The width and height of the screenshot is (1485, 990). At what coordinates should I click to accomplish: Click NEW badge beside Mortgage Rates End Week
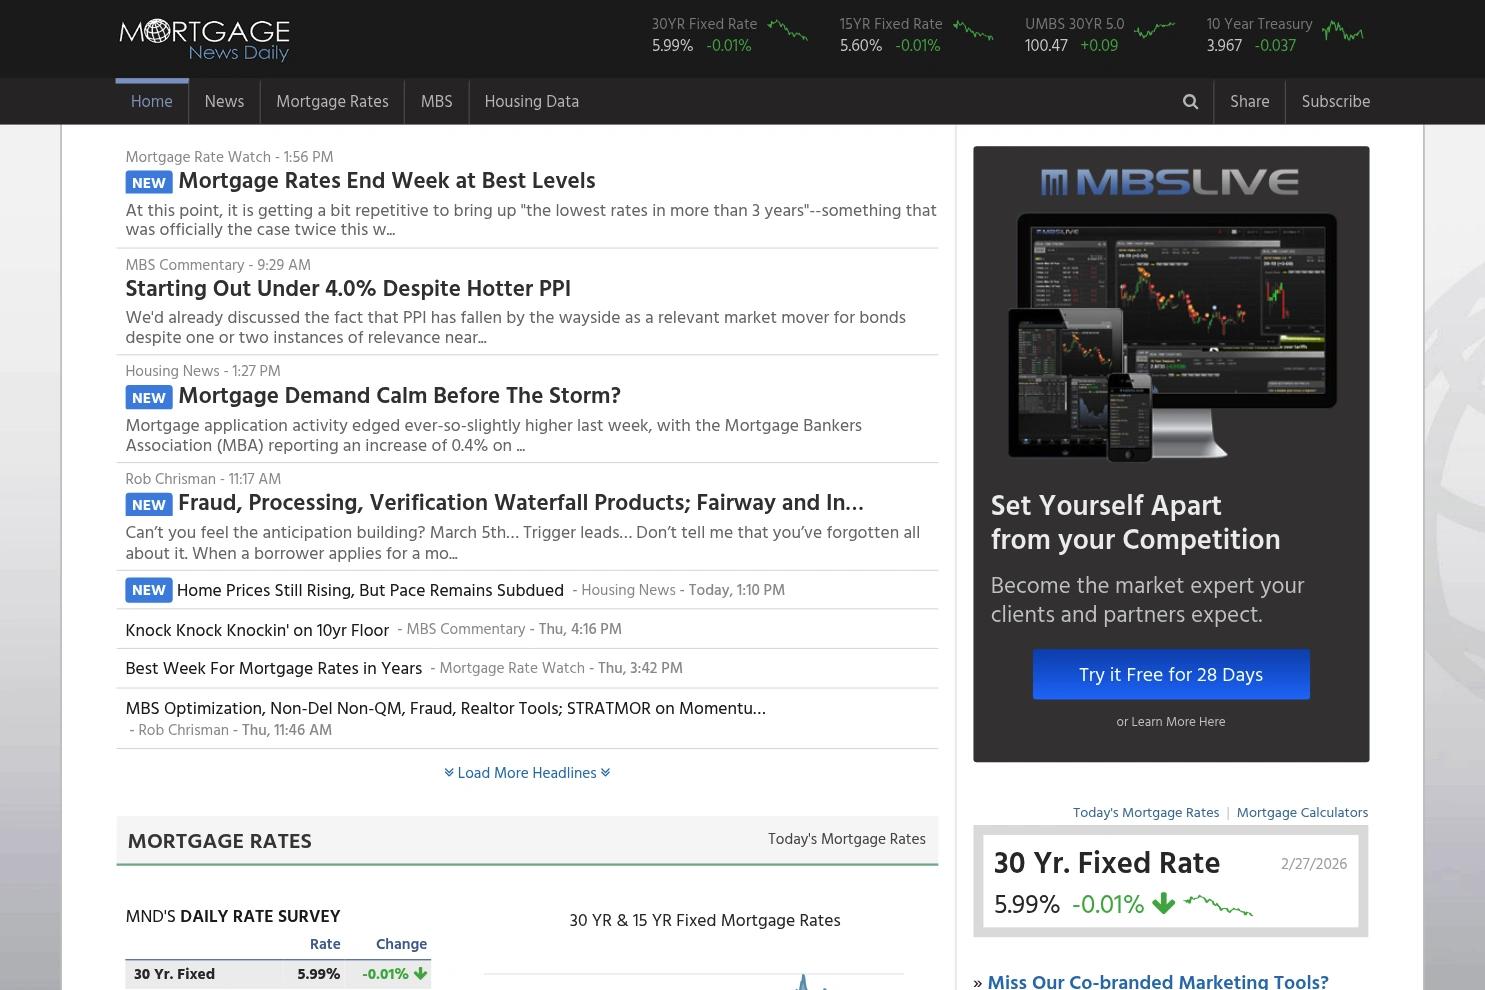point(149,182)
